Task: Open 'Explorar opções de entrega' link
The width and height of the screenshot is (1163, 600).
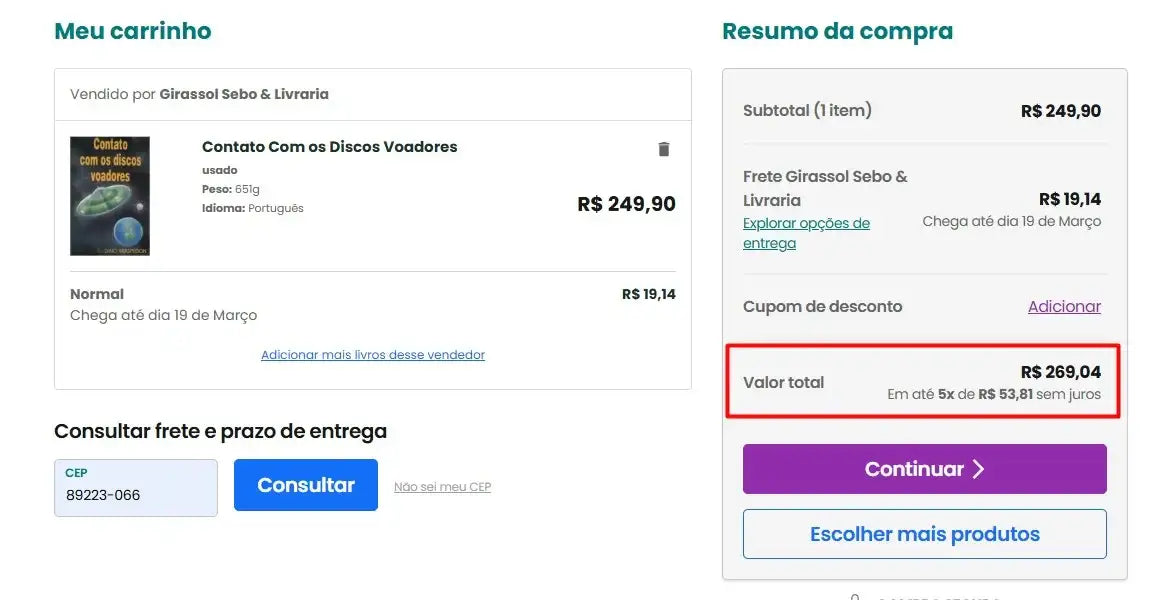Action: pos(806,233)
